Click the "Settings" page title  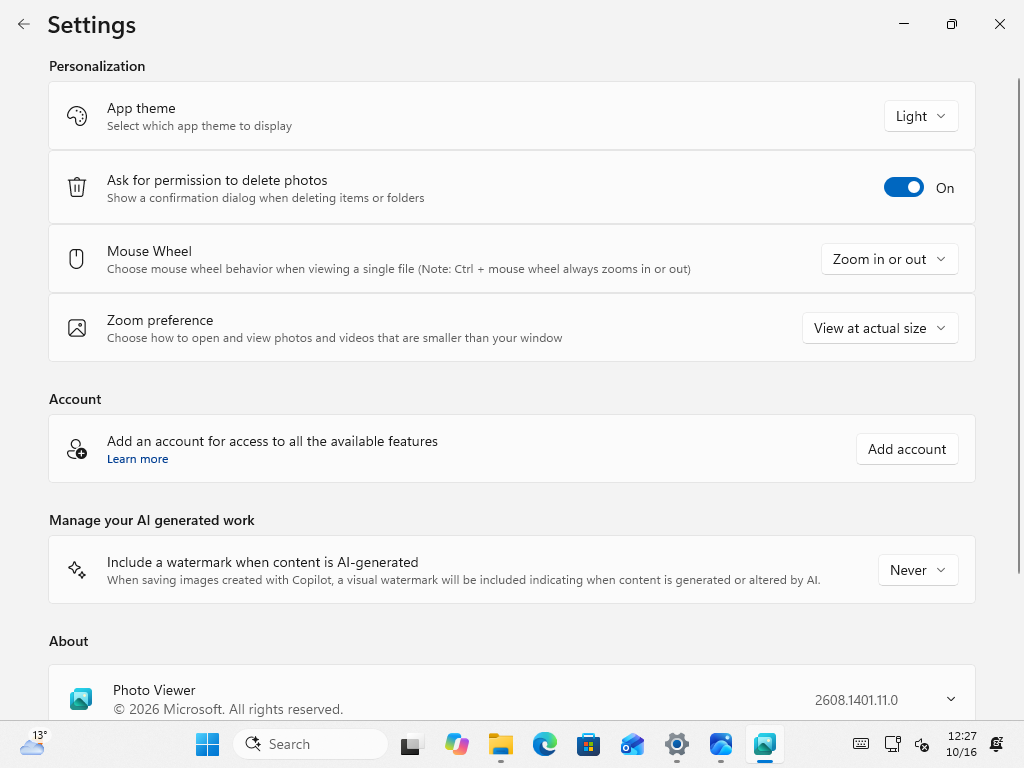pos(91,25)
